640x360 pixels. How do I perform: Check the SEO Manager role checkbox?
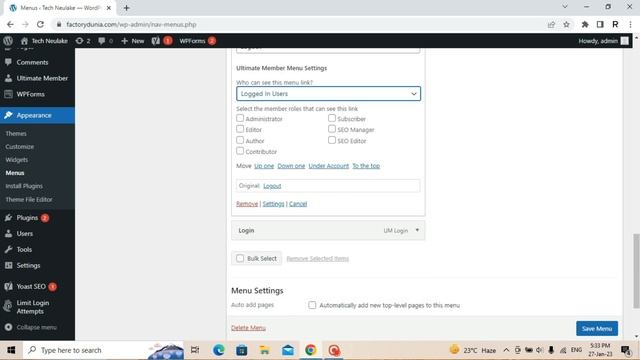(x=332, y=129)
